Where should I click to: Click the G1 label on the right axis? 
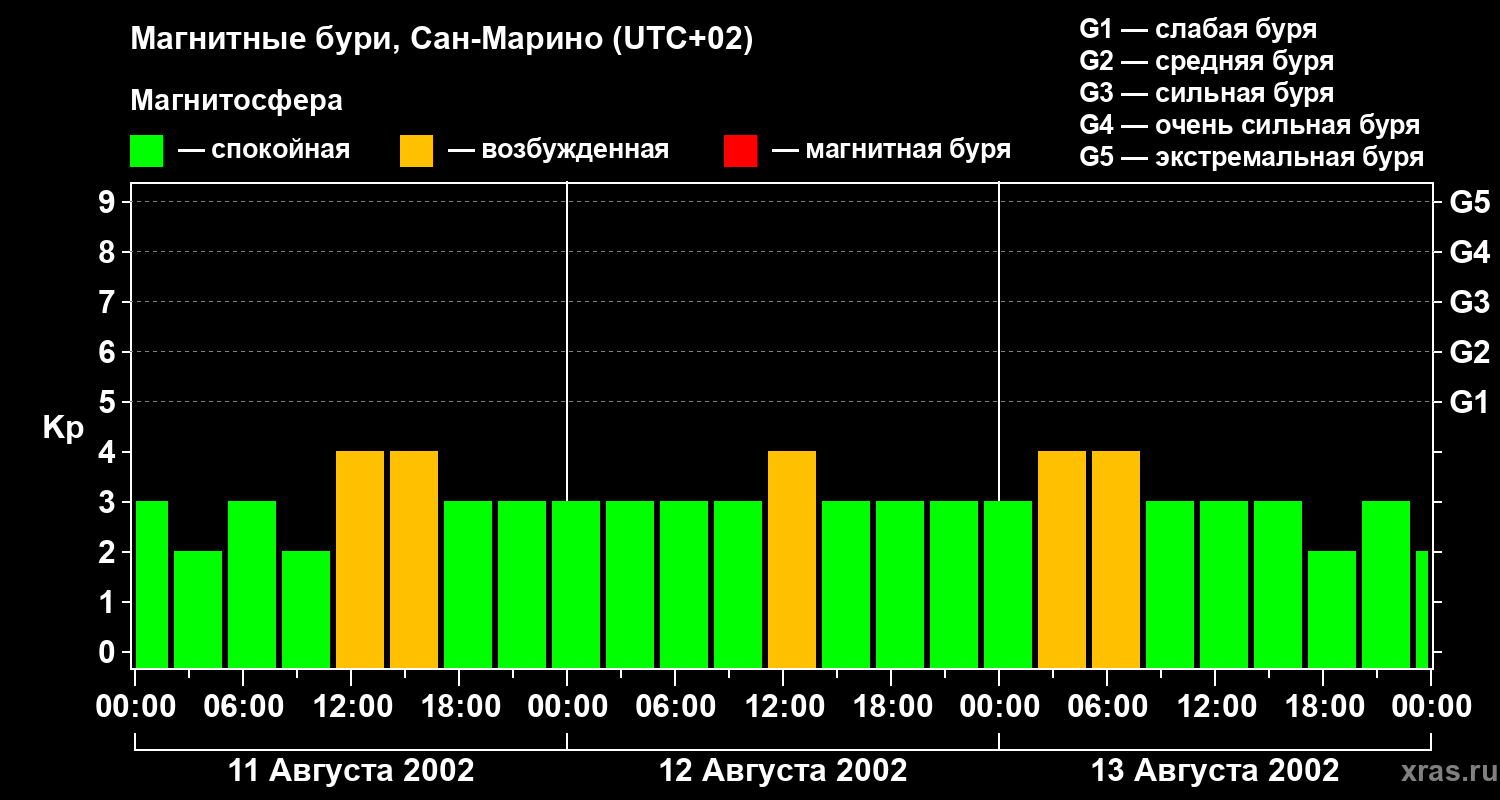pos(1469,402)
